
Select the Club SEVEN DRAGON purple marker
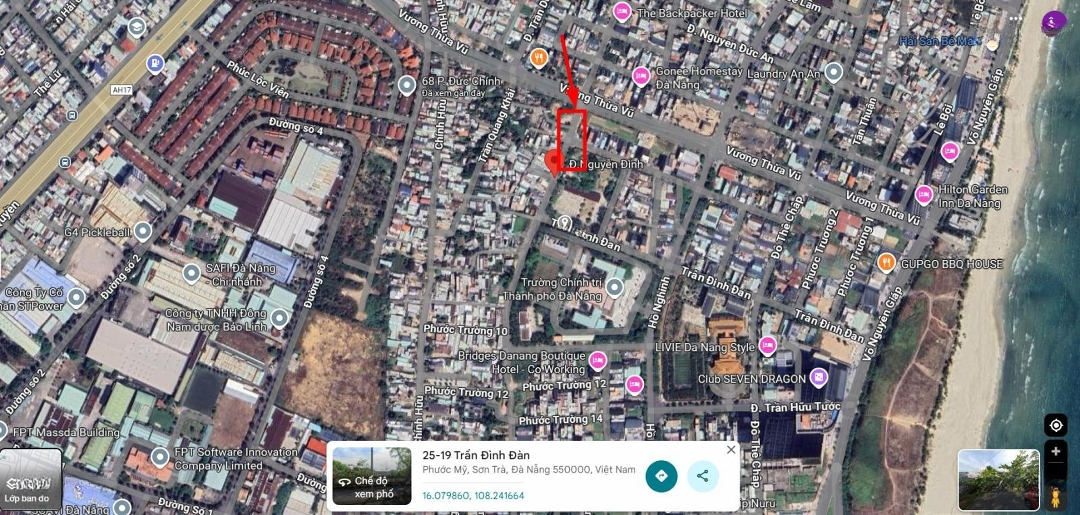(818, 377)
